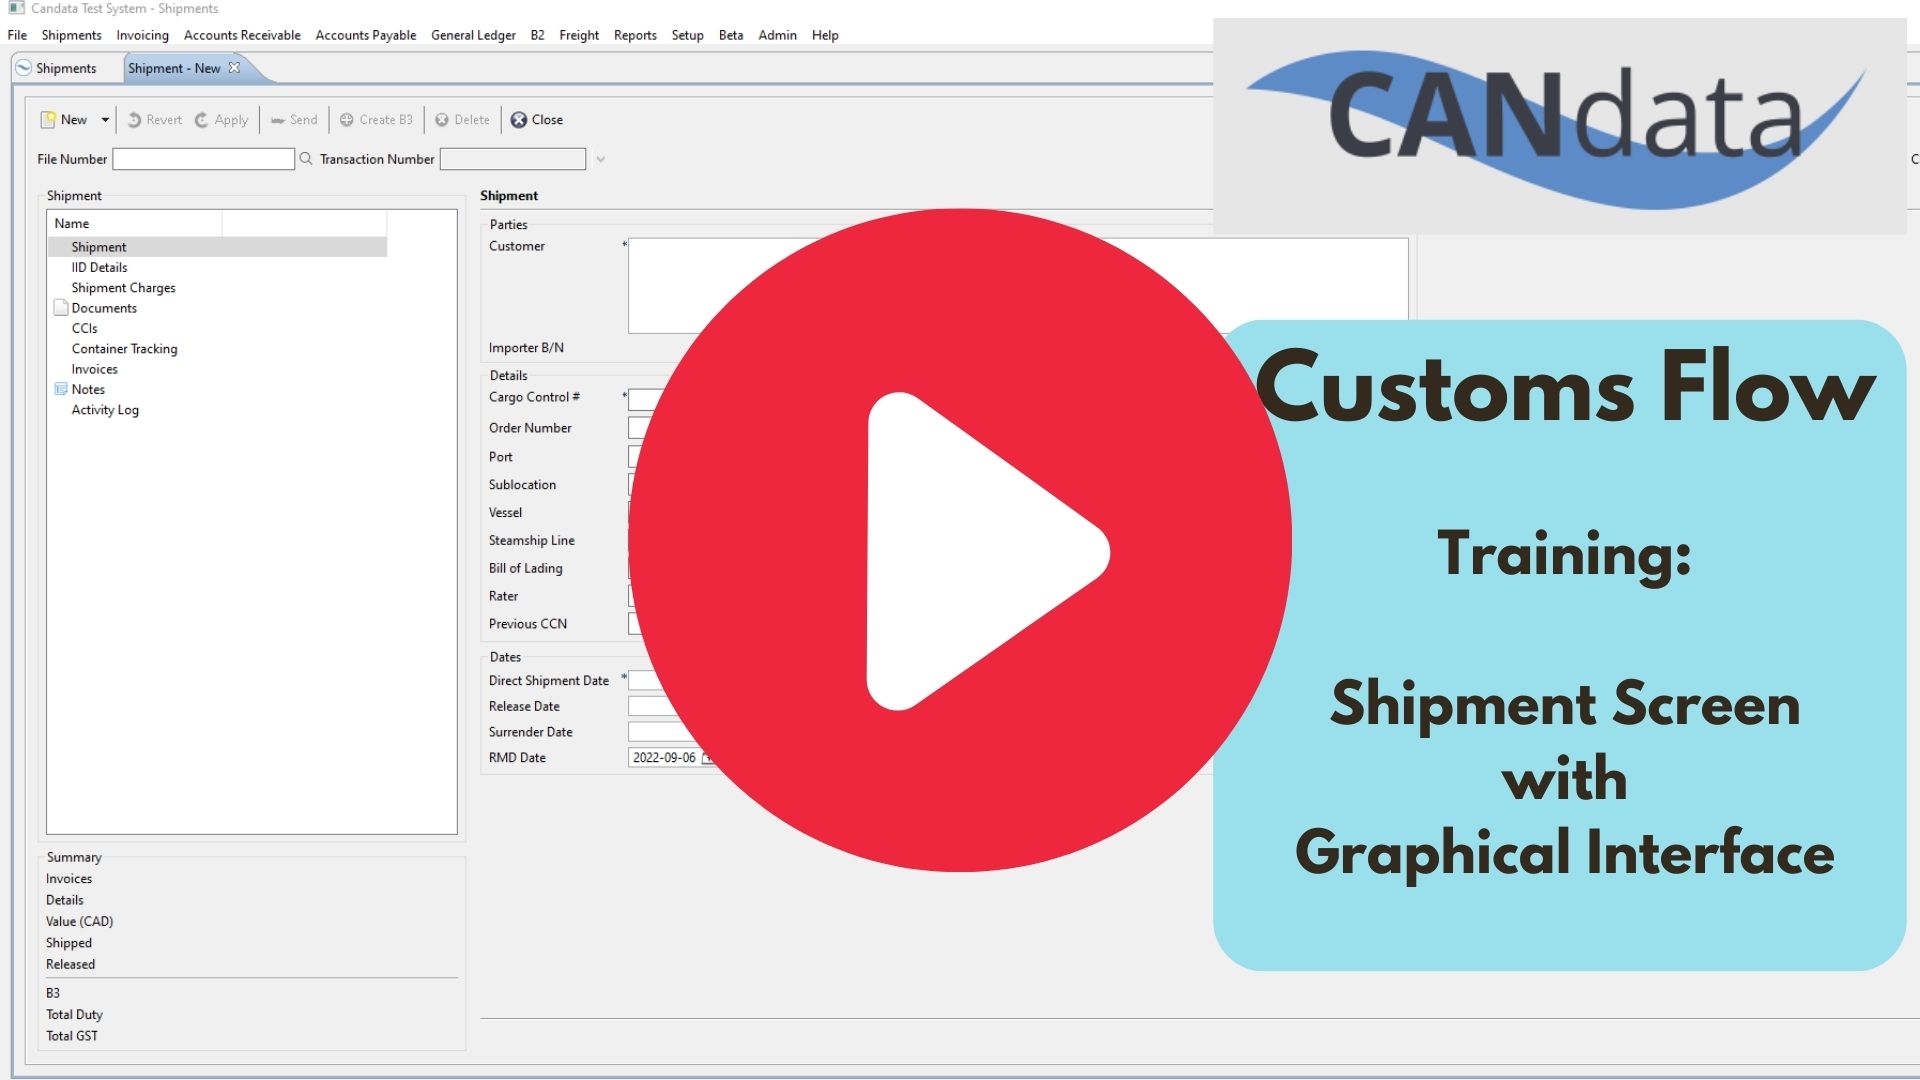Click the Transaction Number field
The image size is (1920, 1080).
[x=513, y=159]
